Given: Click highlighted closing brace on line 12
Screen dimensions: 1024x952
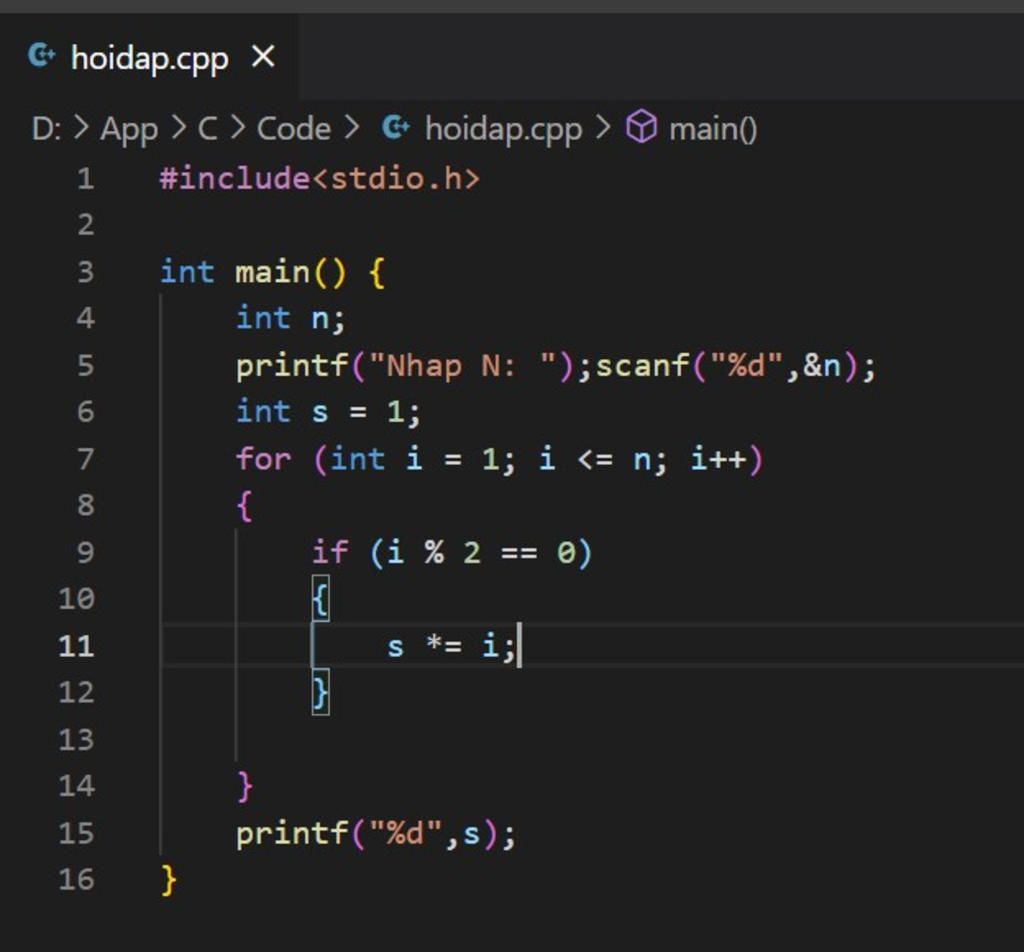Looking at the screenshot, I should click(321, 693).
